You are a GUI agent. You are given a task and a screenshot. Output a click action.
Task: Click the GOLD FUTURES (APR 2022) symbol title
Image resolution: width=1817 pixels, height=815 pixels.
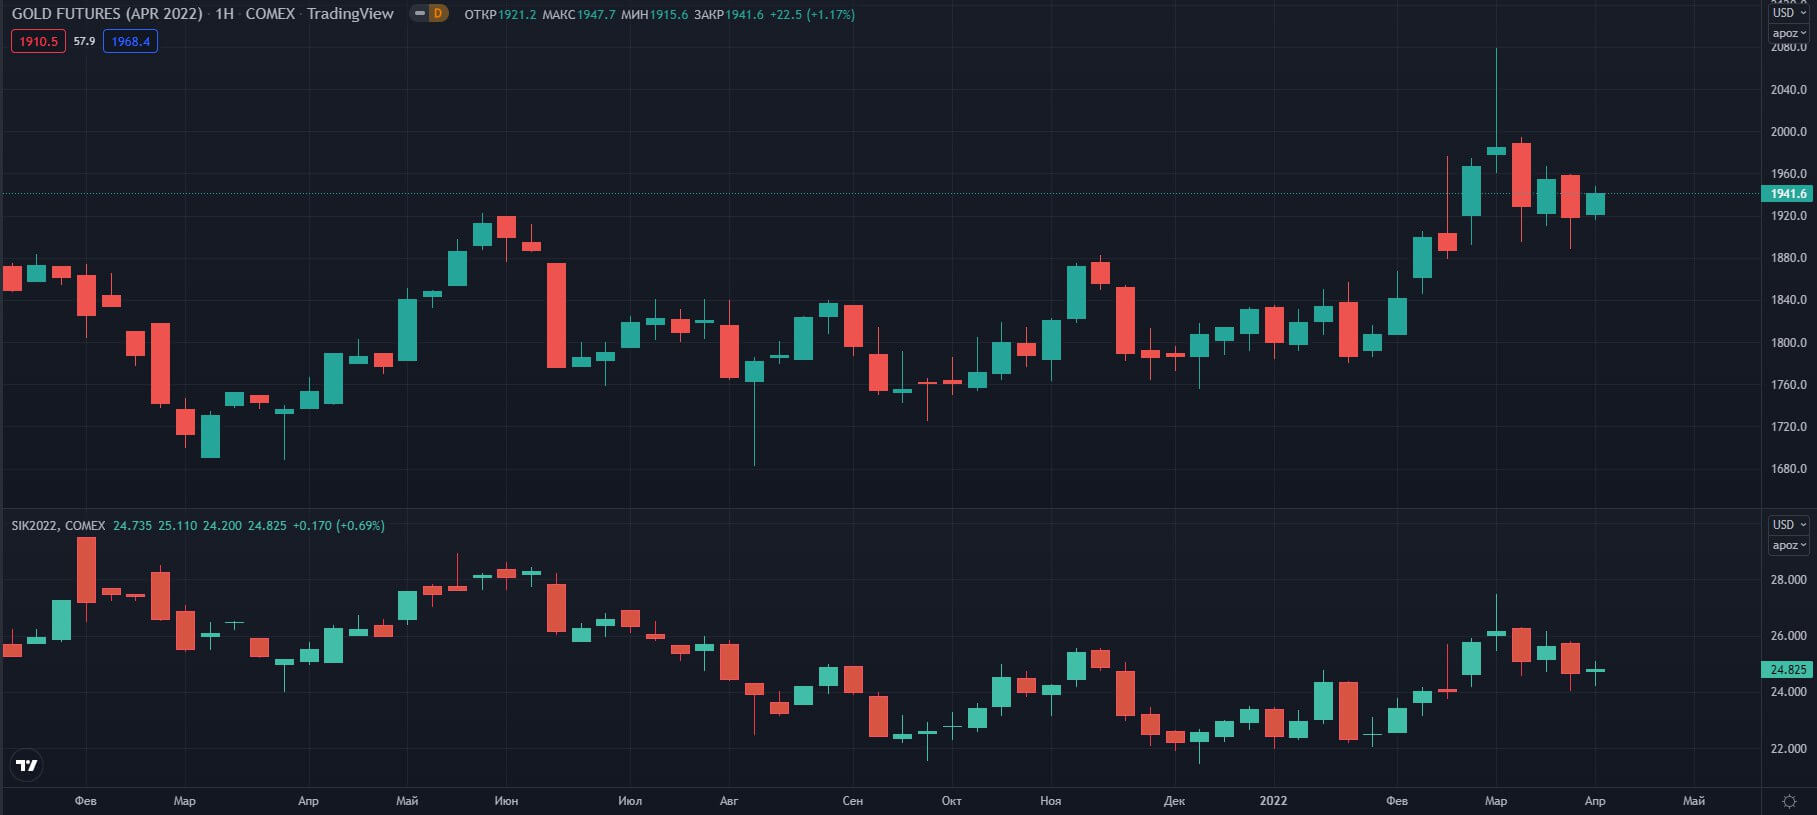(107, 14)
